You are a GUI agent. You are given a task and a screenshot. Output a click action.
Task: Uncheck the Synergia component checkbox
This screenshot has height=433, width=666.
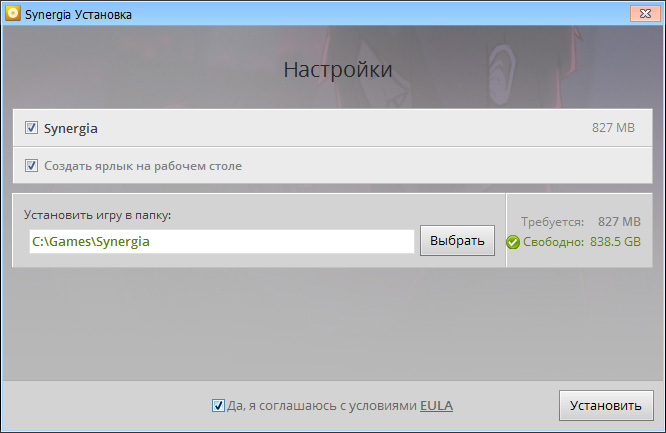pyautogui.click(x=31, y=127)
